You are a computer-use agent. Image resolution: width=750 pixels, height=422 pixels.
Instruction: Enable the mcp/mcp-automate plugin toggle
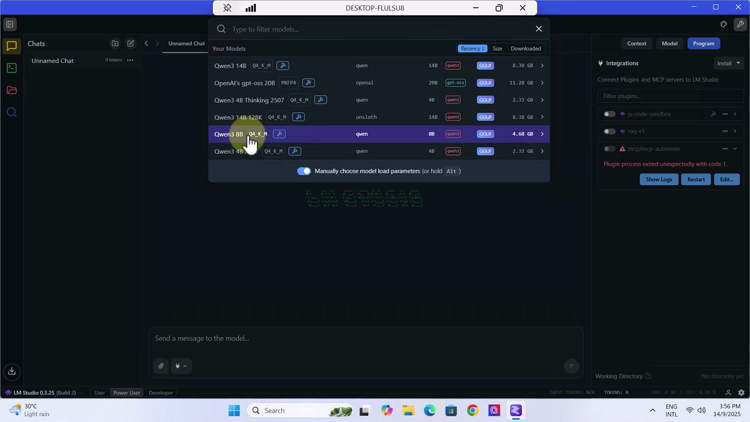coord(609,149)
